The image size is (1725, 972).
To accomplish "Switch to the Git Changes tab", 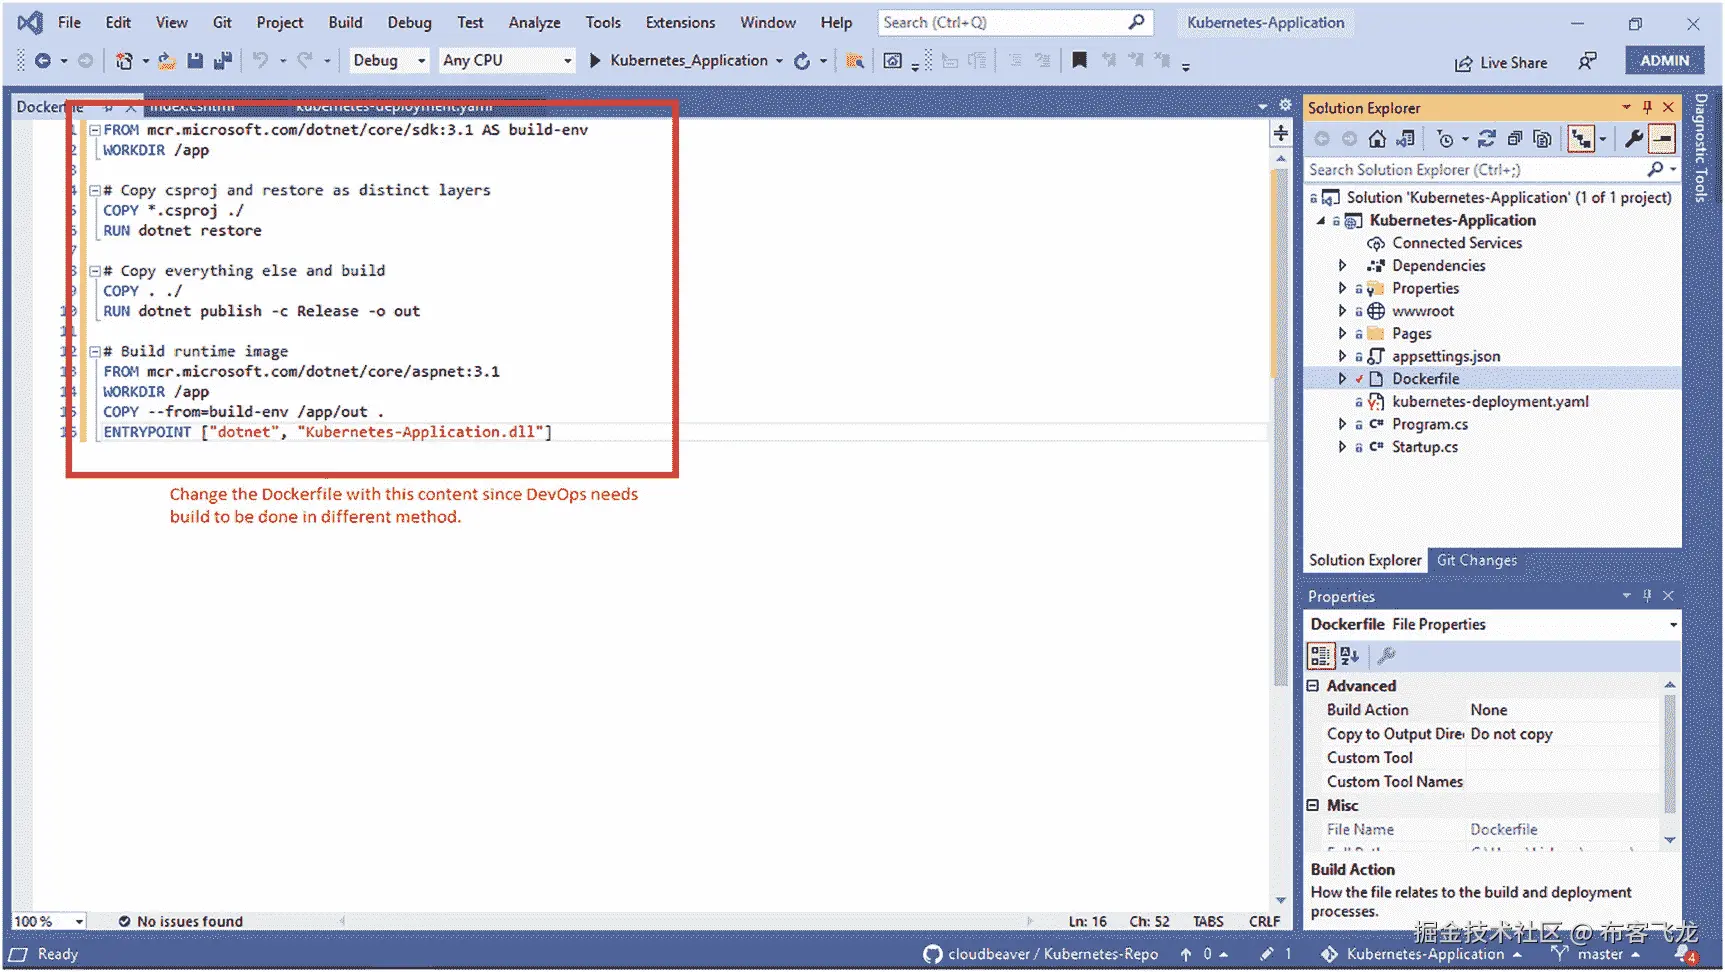I will tap(1477, 560).
